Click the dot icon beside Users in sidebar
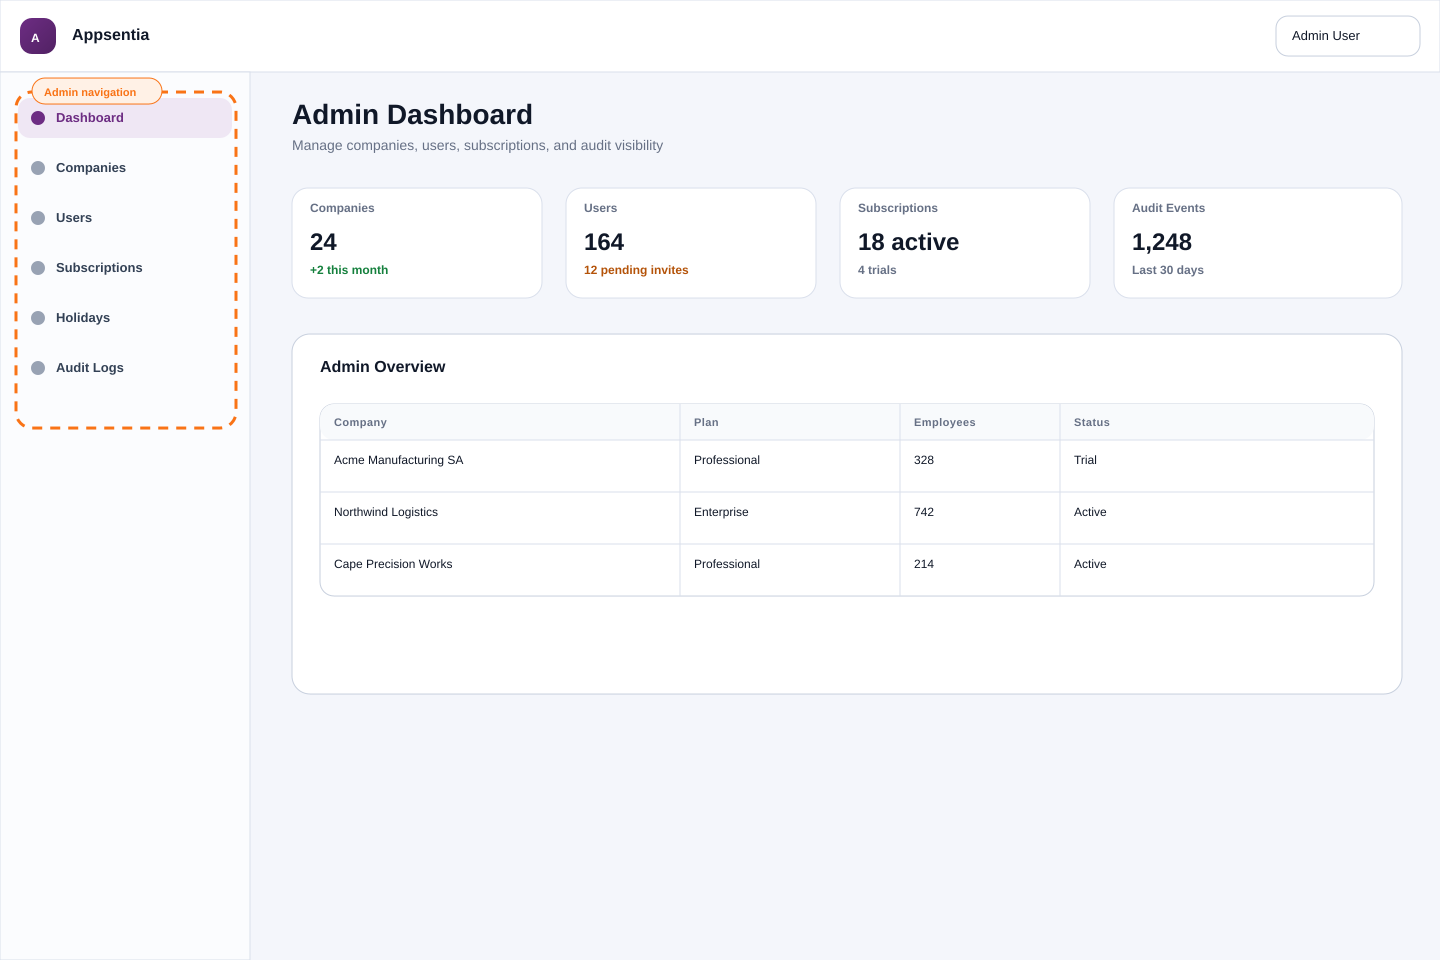The width and height of the screenshot is (1440, 960). pyautogui.click(x=38, y=218)
